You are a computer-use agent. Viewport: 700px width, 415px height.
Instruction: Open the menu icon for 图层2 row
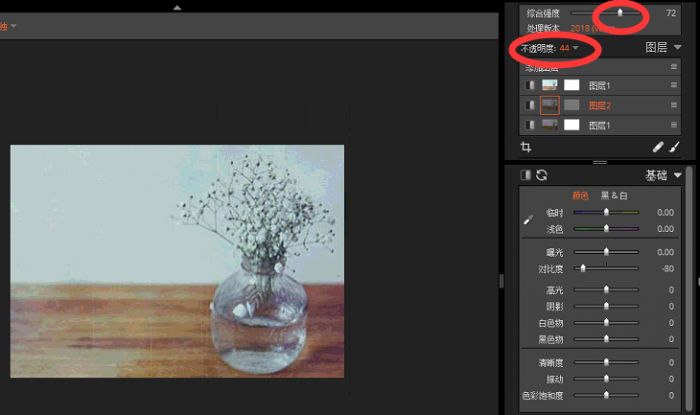coord(674,105)
